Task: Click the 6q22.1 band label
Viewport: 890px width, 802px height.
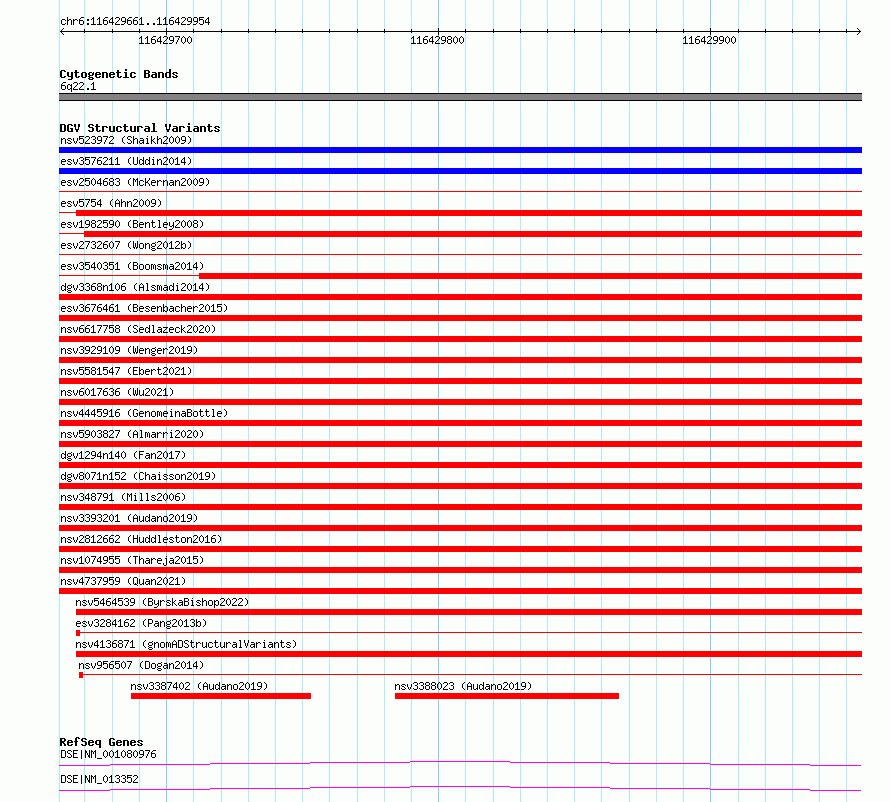Action: click(78, 86)
